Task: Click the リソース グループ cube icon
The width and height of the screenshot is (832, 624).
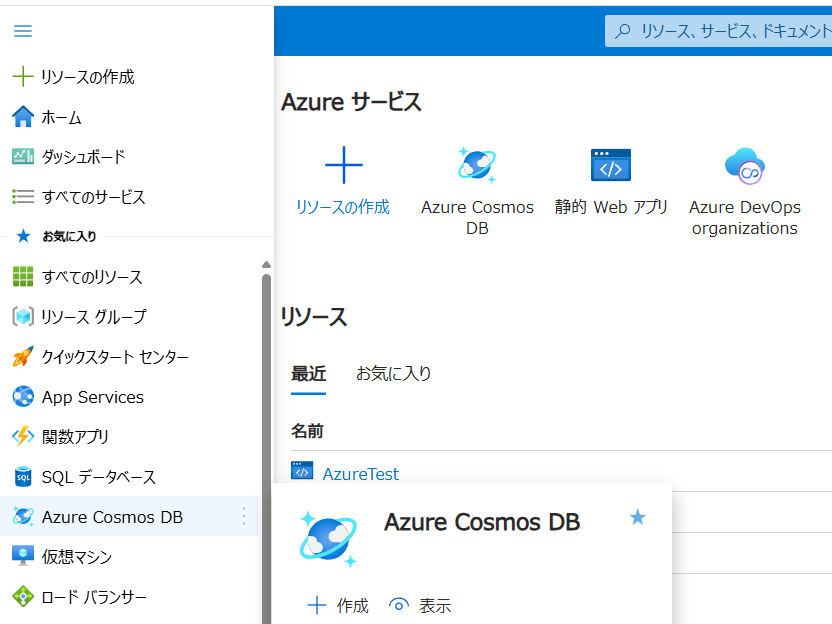Action: 23,316
